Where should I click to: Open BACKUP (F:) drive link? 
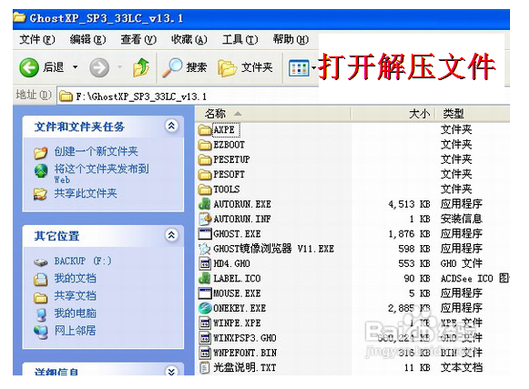[83, 261]
